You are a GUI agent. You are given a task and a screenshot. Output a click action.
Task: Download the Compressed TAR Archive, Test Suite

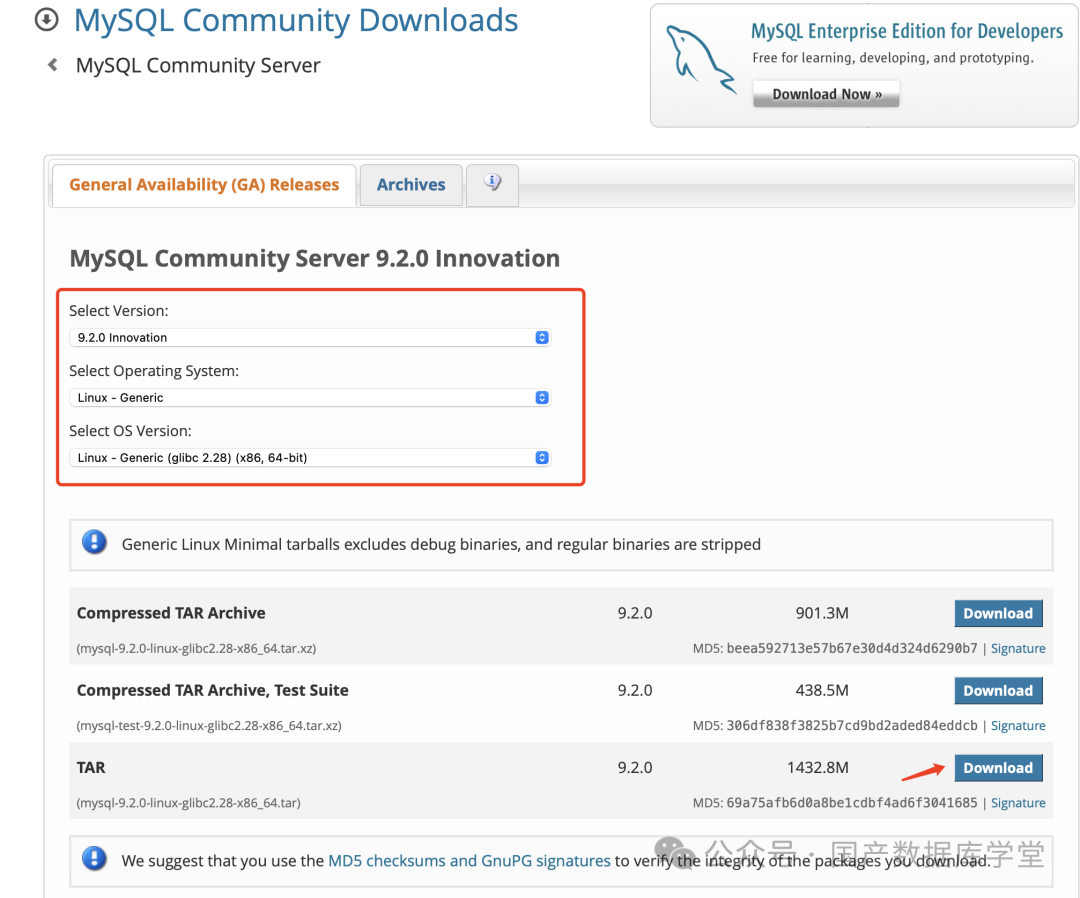click(x=998, y=690)
